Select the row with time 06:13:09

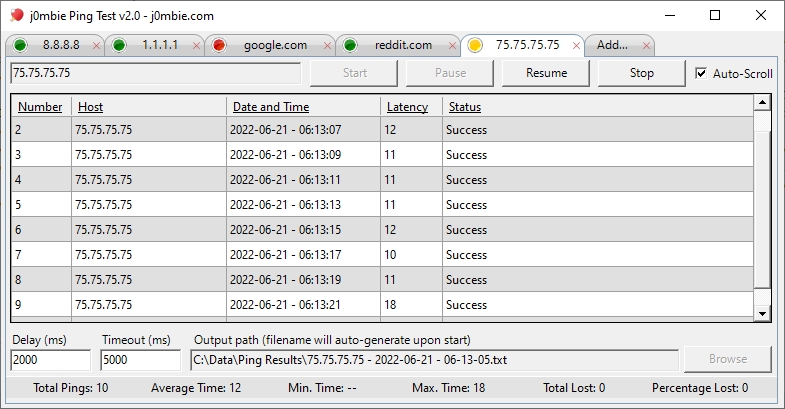(x=382, y=155)
